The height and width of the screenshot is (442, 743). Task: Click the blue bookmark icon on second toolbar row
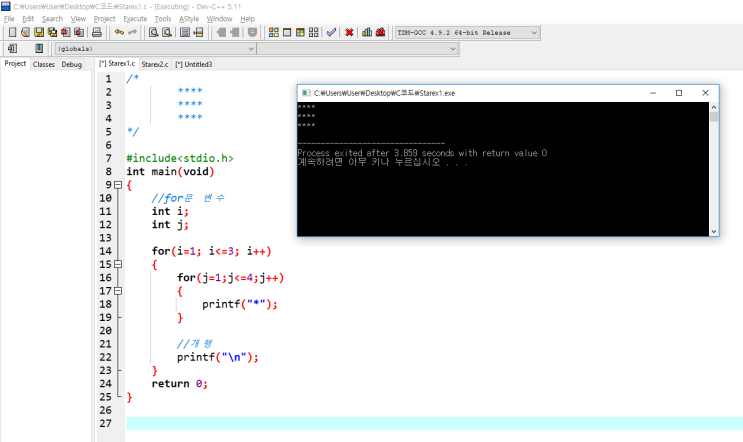point(39,48)
